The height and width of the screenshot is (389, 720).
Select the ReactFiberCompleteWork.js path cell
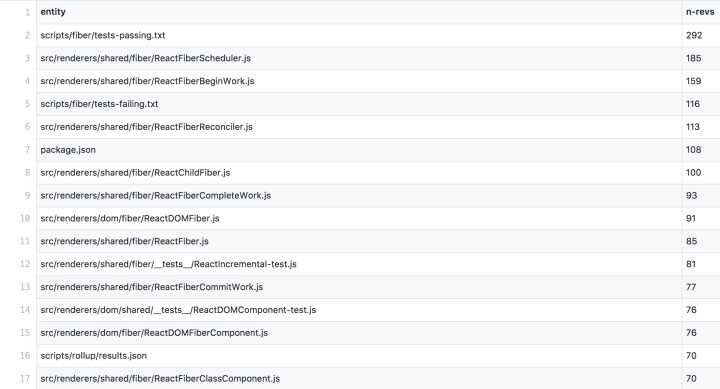(x=359, y=196)
